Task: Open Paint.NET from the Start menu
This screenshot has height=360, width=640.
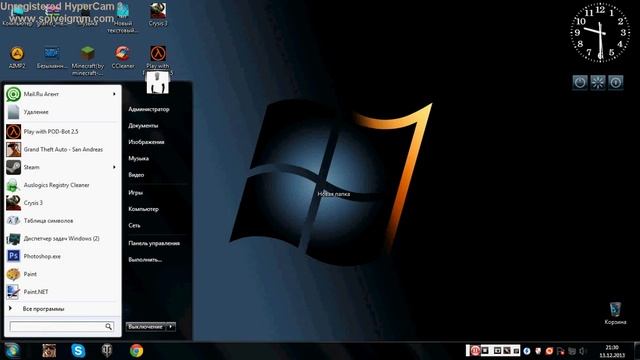Action: pos(62,292)
